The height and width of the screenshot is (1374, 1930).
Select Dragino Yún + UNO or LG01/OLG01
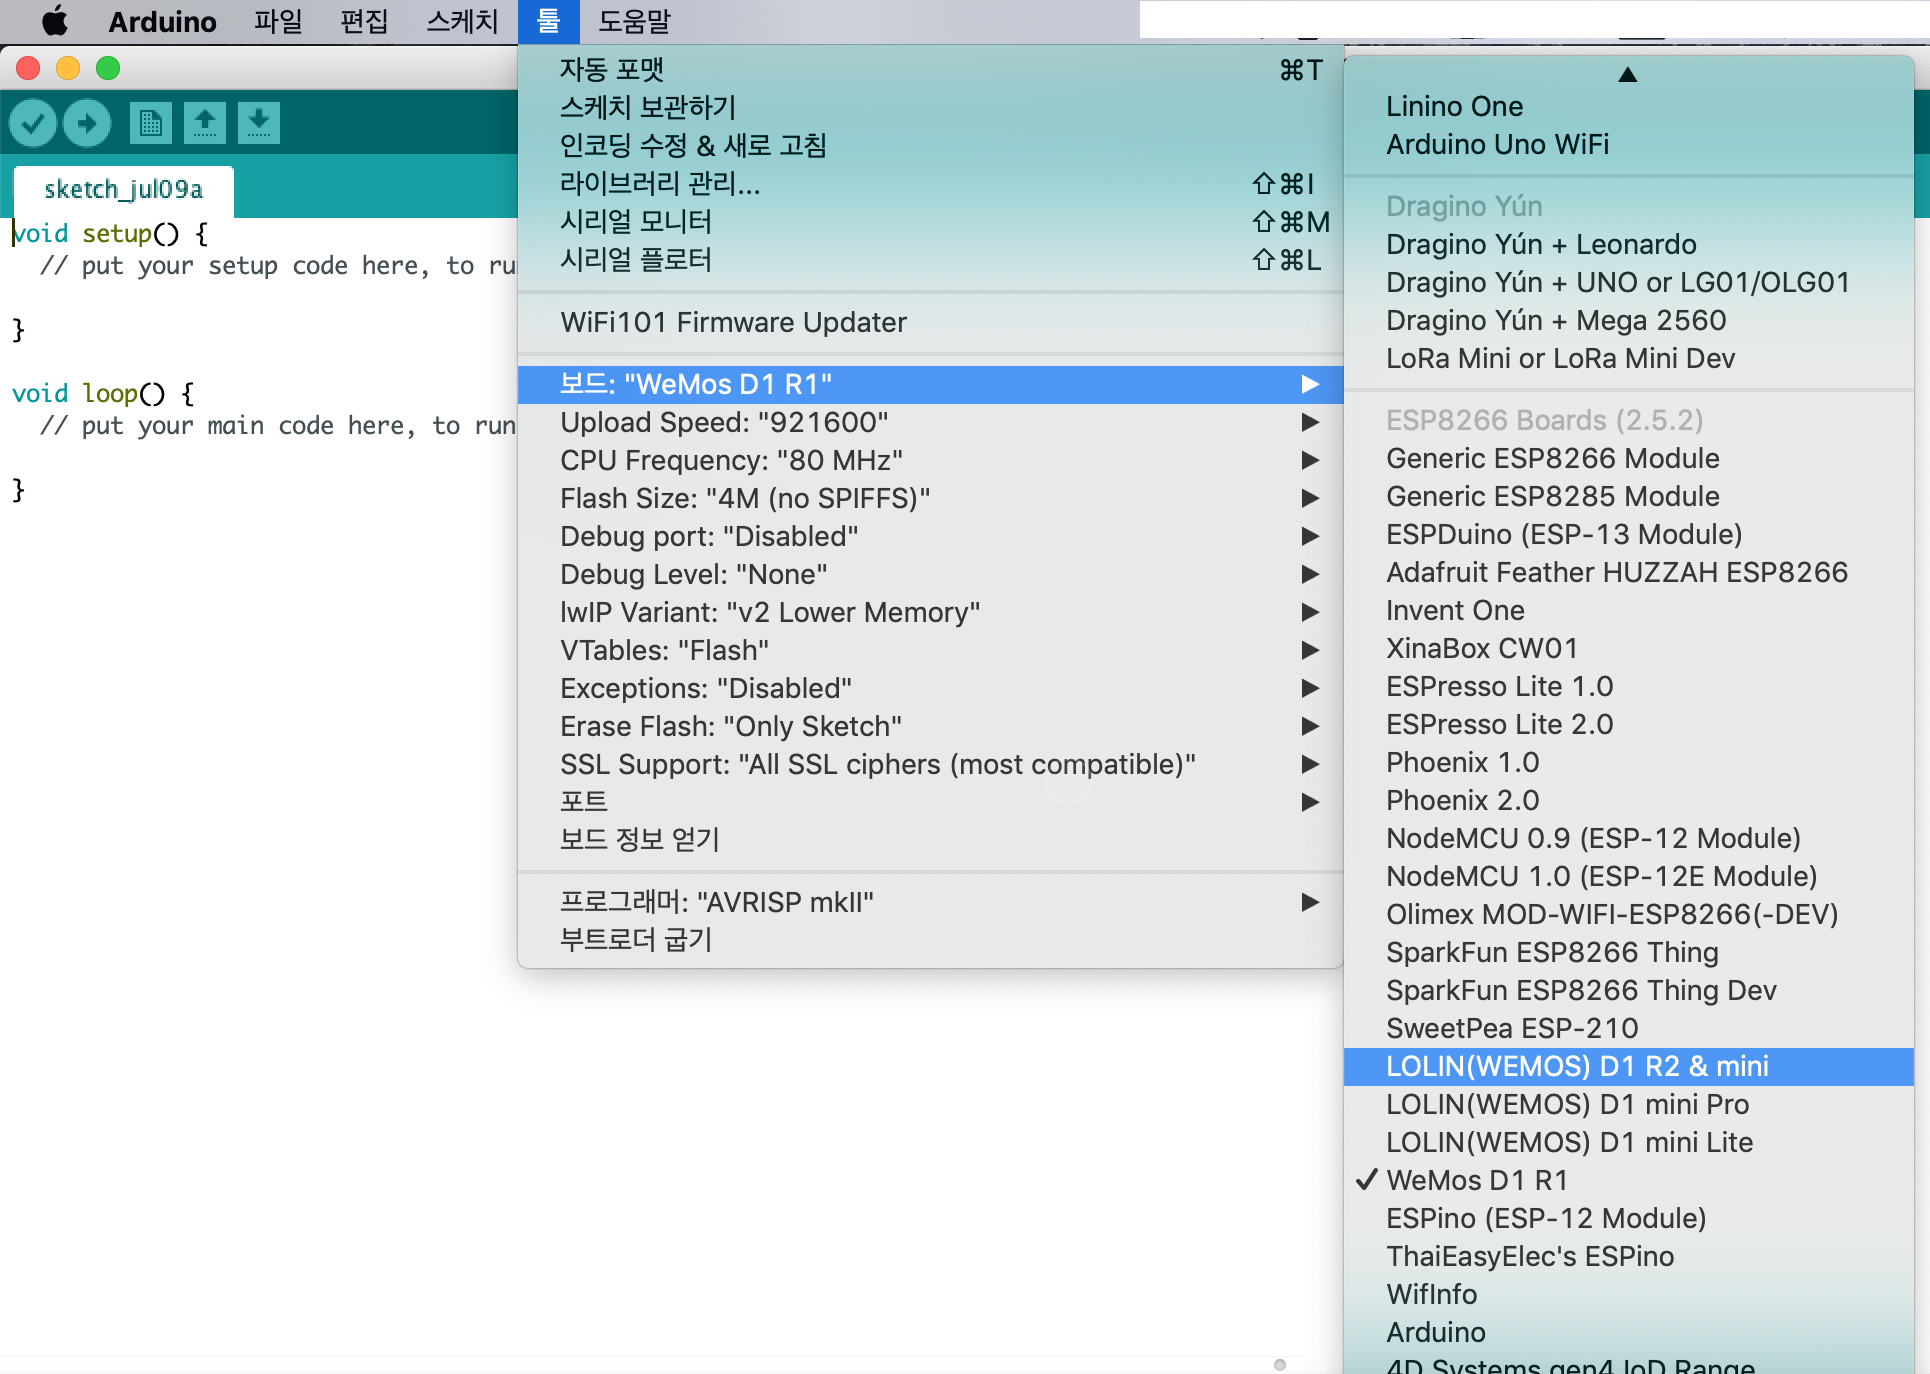1628,282
